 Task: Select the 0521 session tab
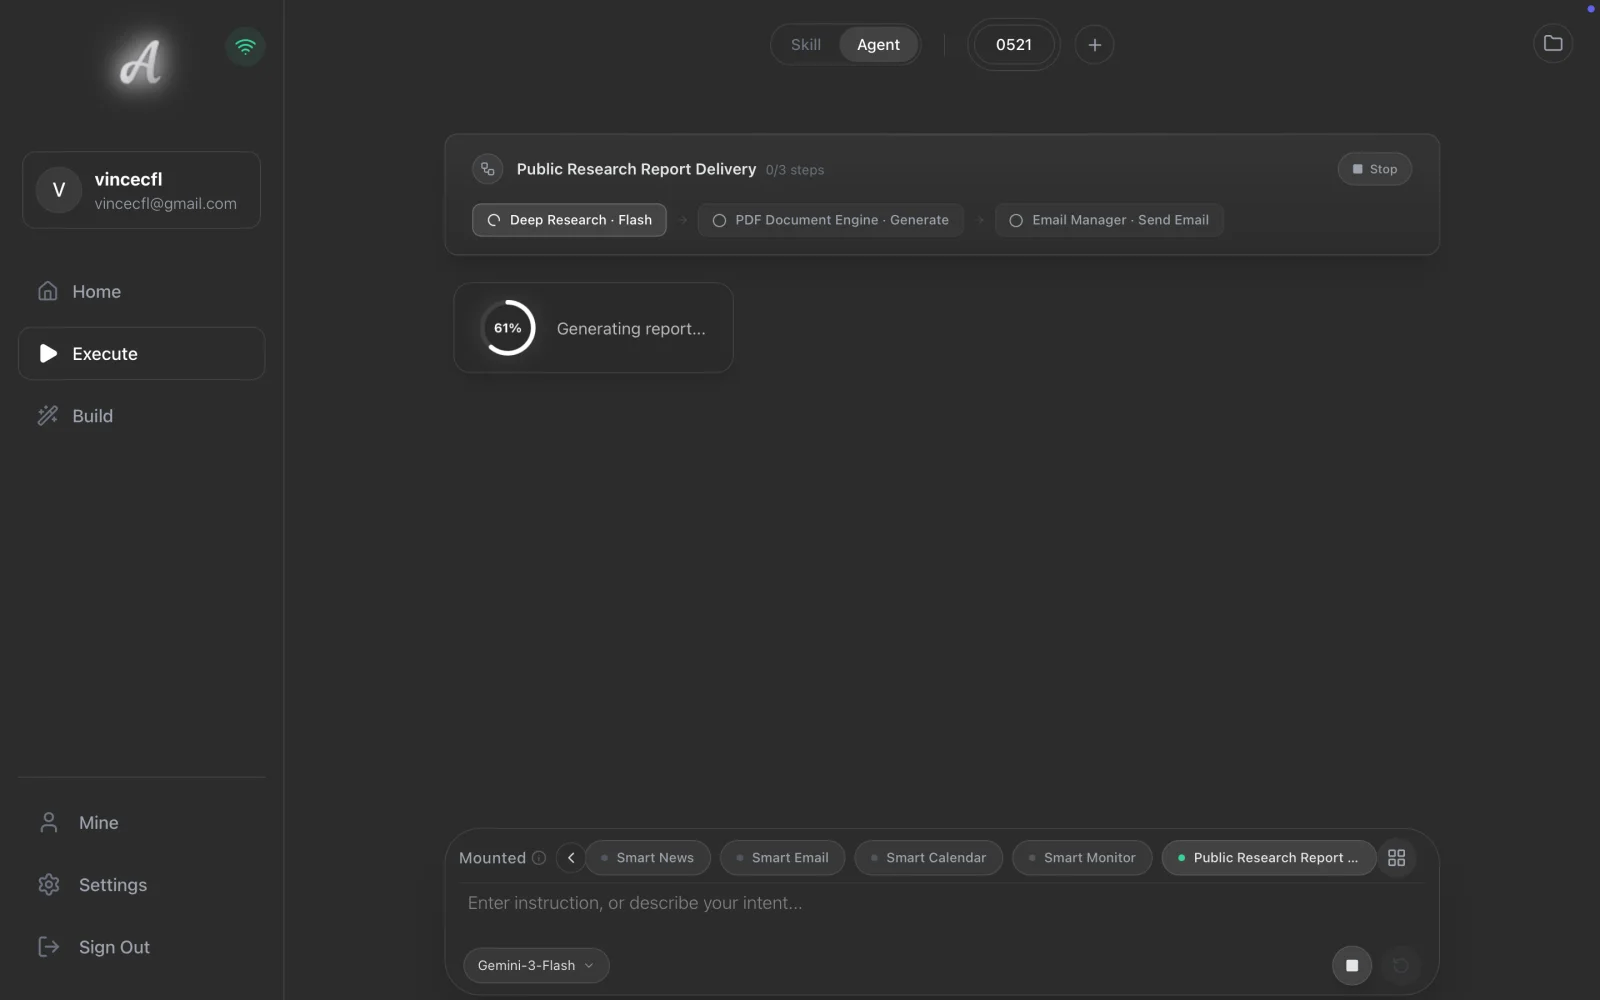coord(1013,45)
